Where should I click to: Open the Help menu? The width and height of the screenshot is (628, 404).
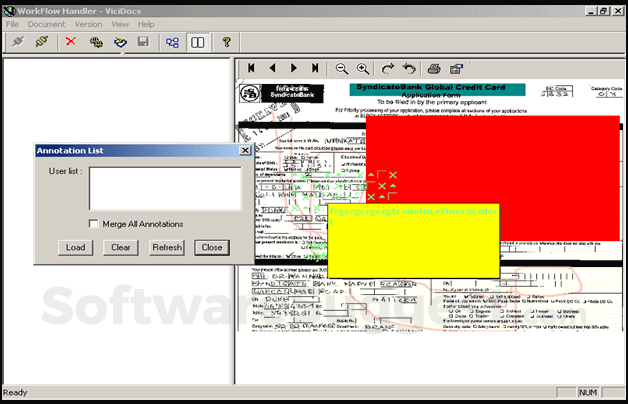click(146, 24)
